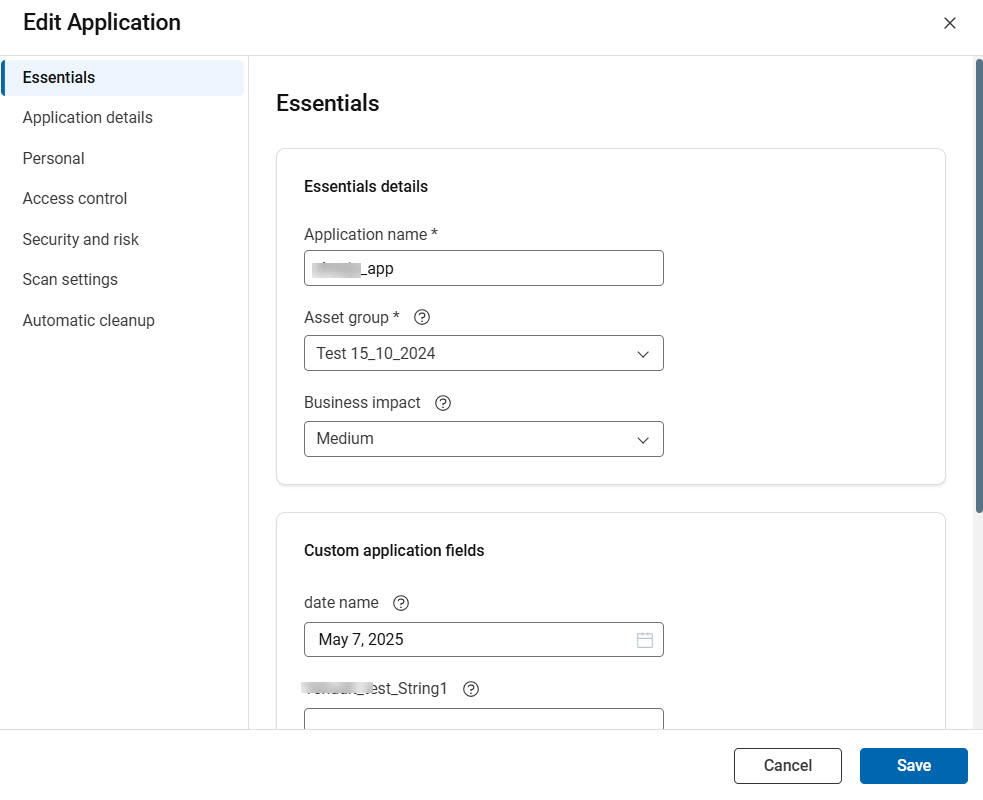Close the Edit Application dialog with X
The image size is (983, 800).
coord(949,23)
